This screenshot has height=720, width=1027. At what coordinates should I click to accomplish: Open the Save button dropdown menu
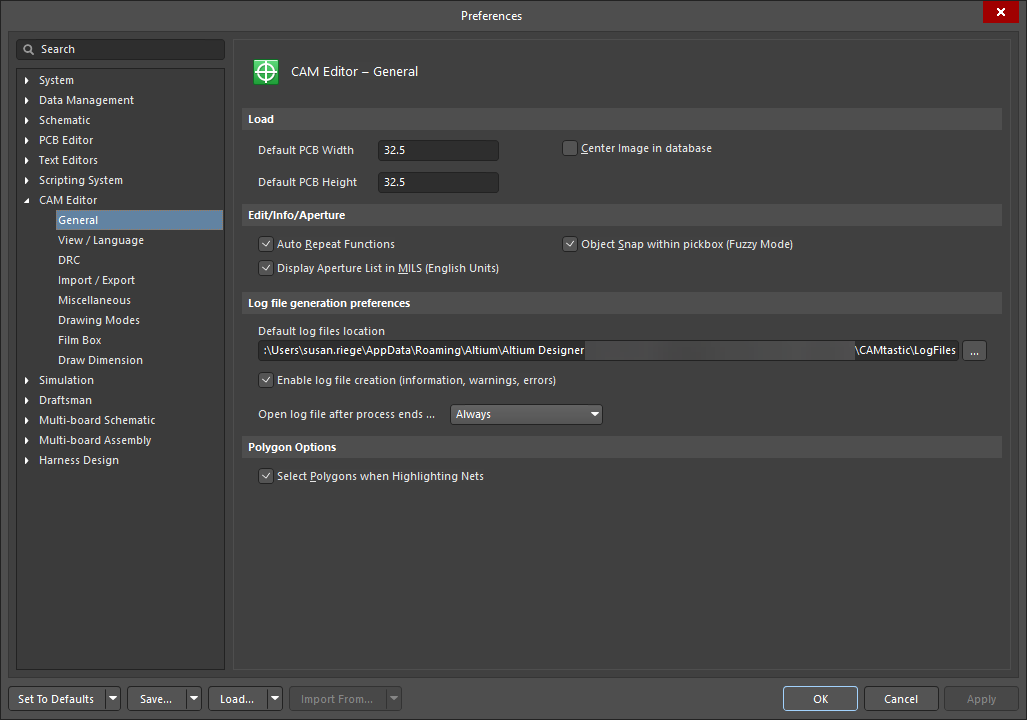pos(192,698)
